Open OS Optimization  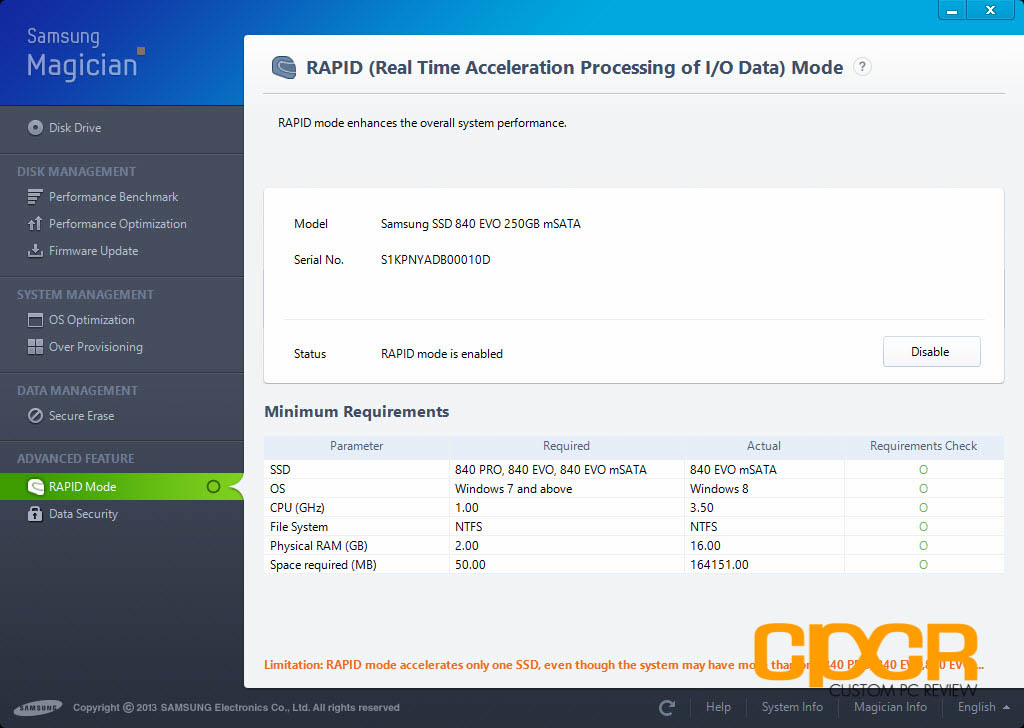pos(91,320)
